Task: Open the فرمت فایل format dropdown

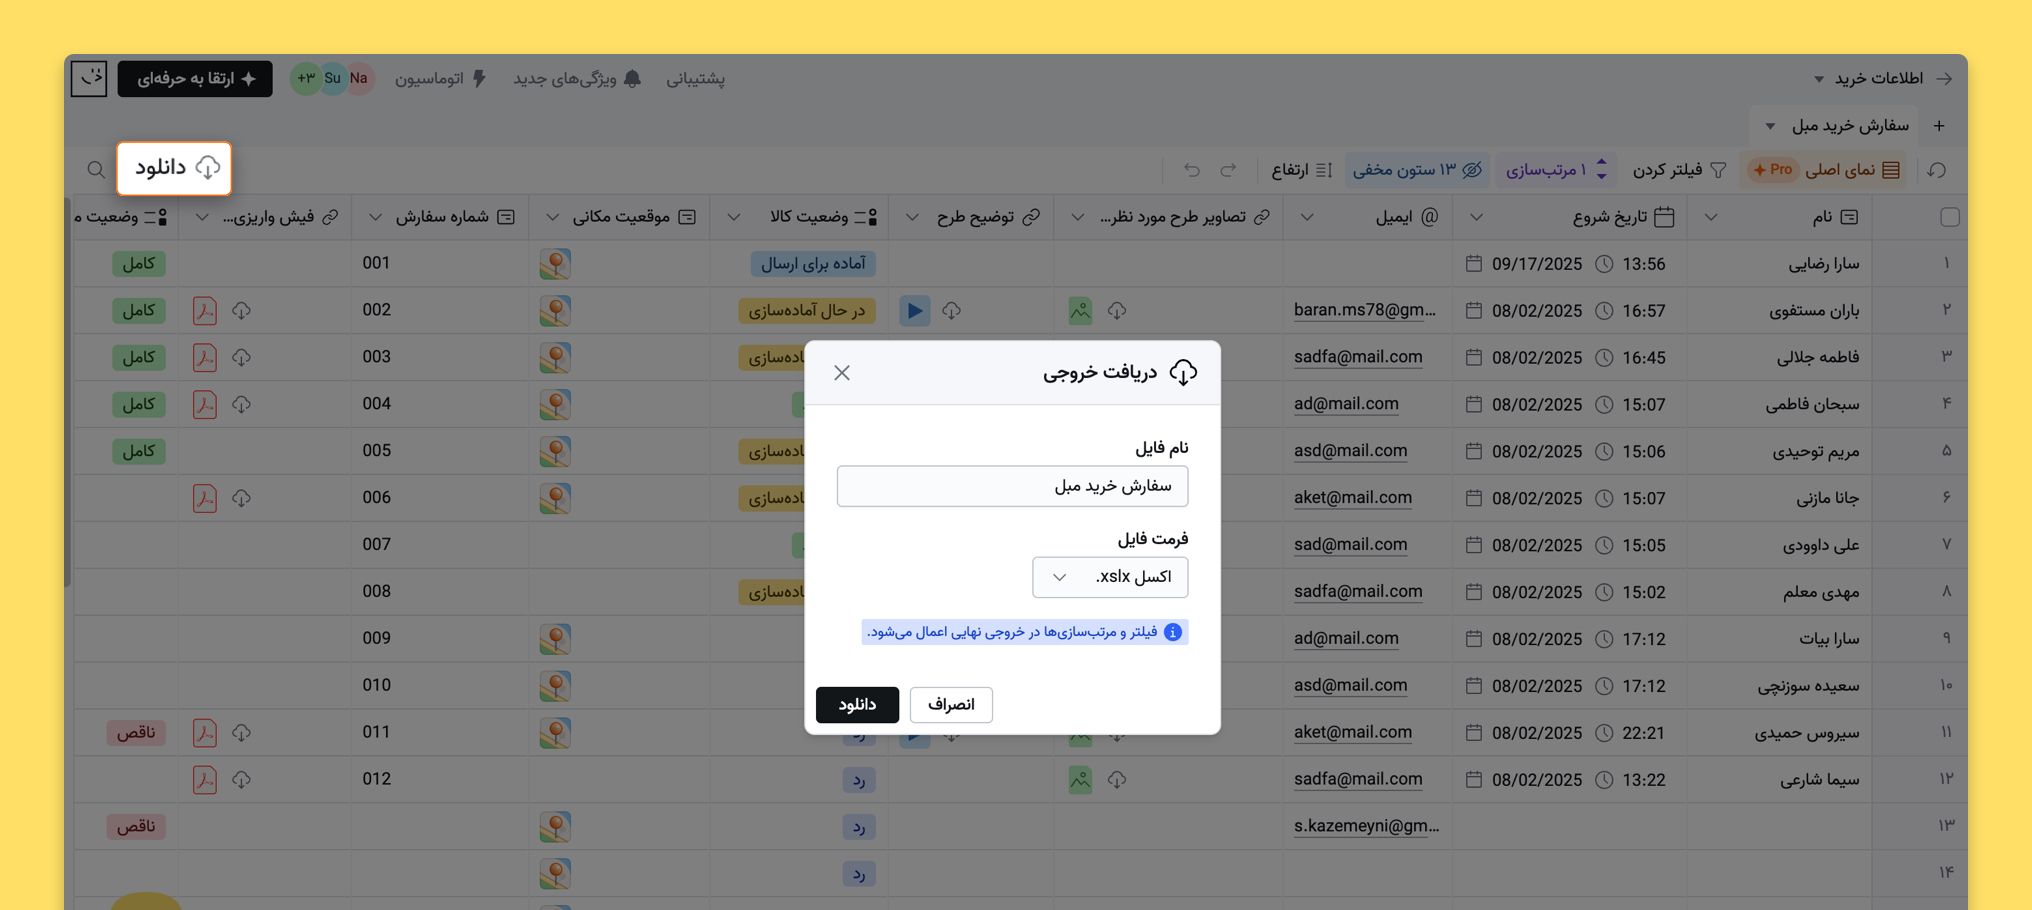Action: tap(1110, 577)
